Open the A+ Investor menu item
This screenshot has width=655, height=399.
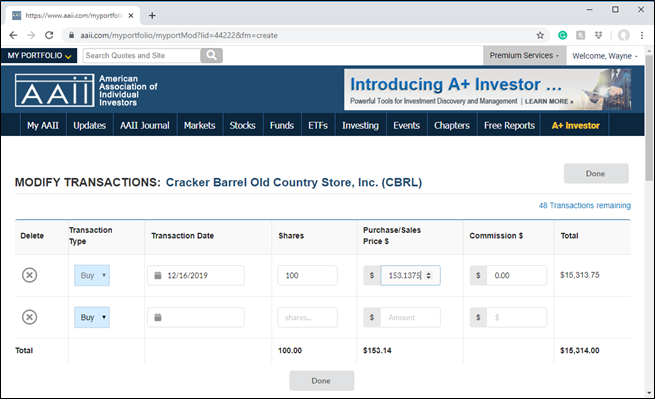576,125
